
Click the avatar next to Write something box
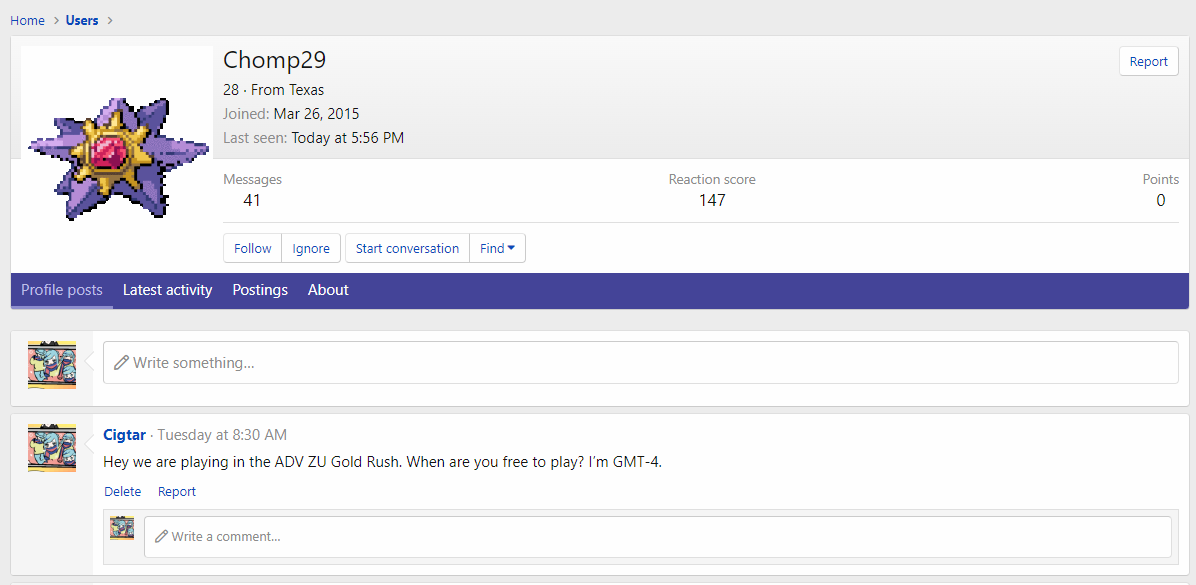pos(52,364)
